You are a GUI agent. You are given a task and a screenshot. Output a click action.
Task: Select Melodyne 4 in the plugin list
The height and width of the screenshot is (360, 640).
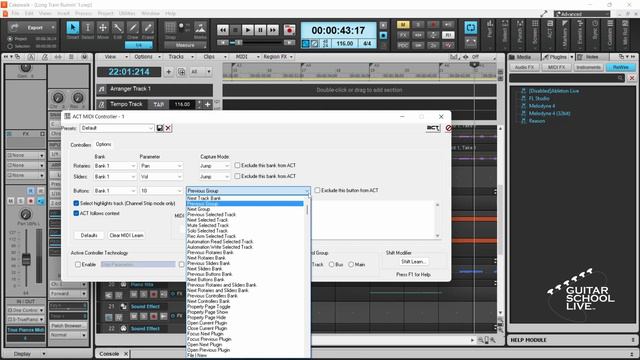point(542,106)
